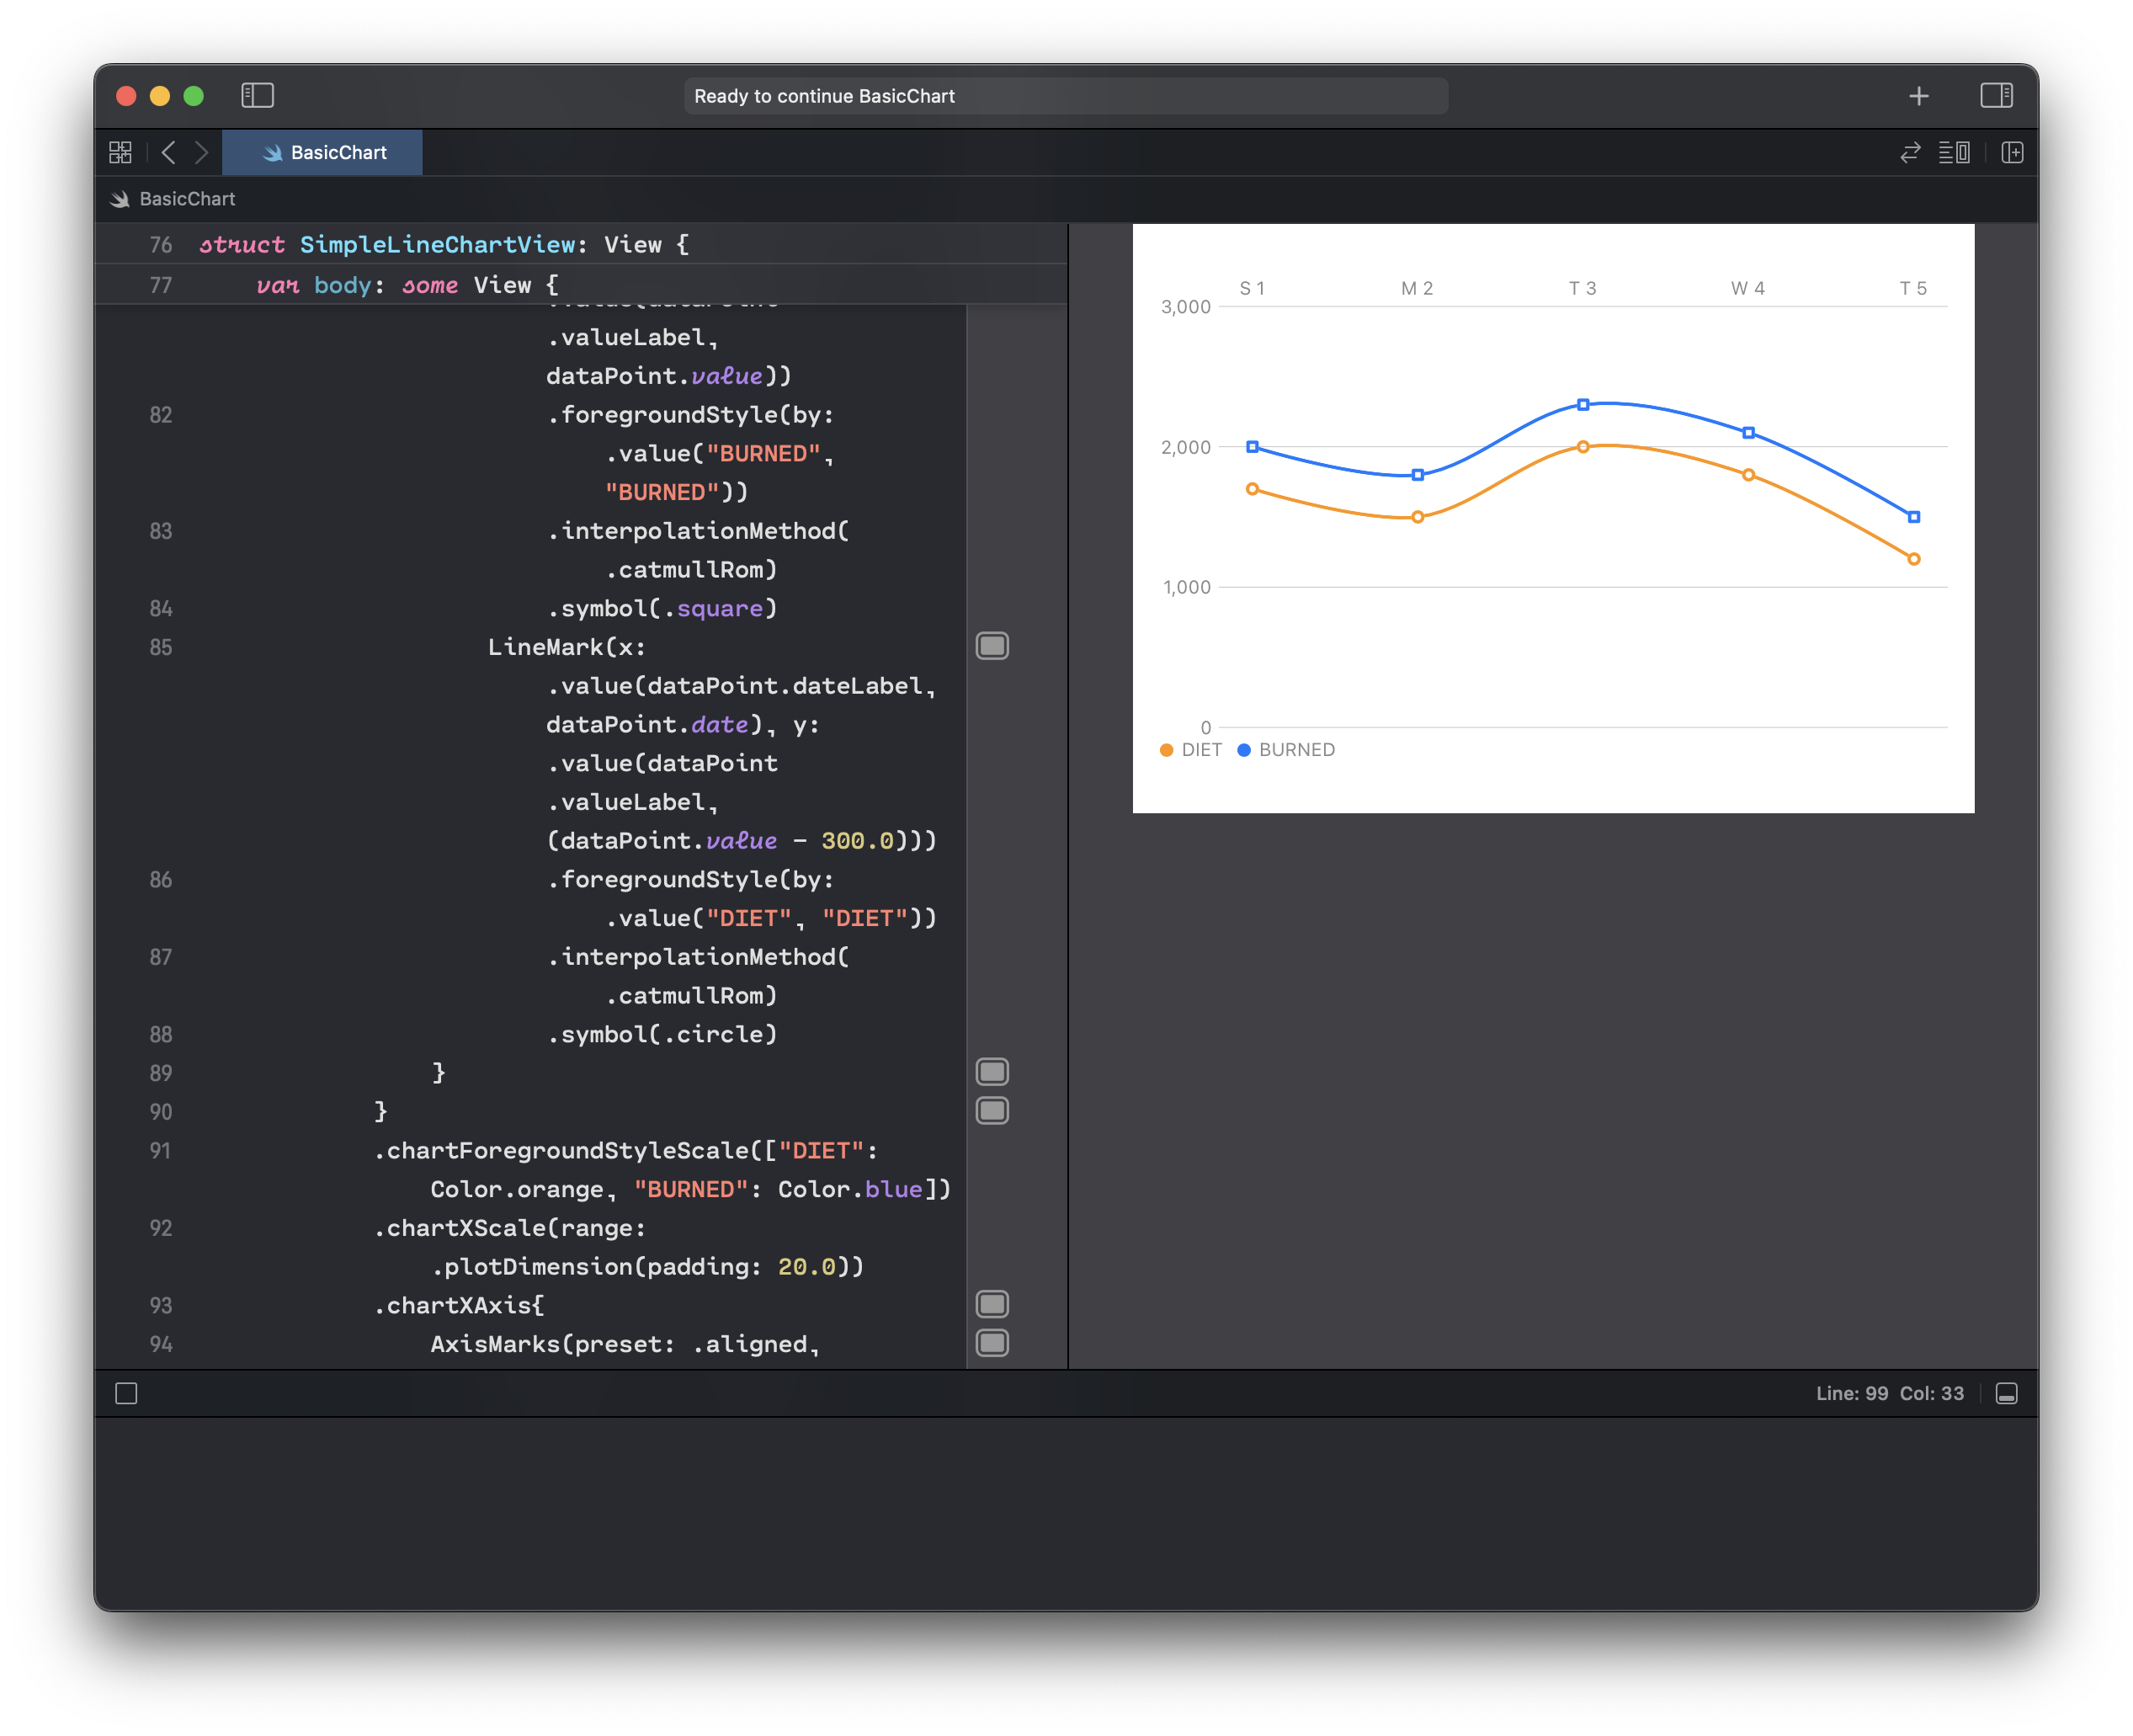This screenshot has width=2133, height=1736.
Task: Toggle the right panel from the title bar
Action: click(x=1998, y=95)
